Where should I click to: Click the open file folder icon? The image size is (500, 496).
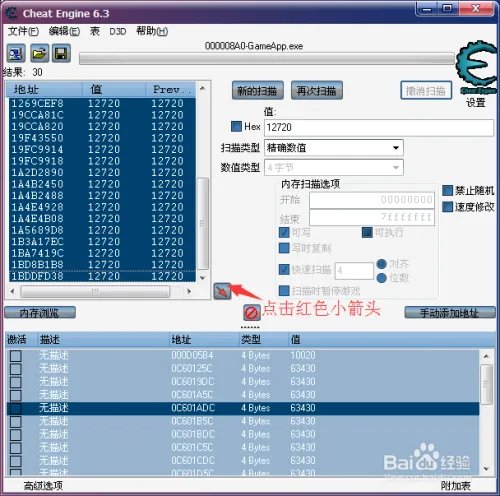click(39, 53)
